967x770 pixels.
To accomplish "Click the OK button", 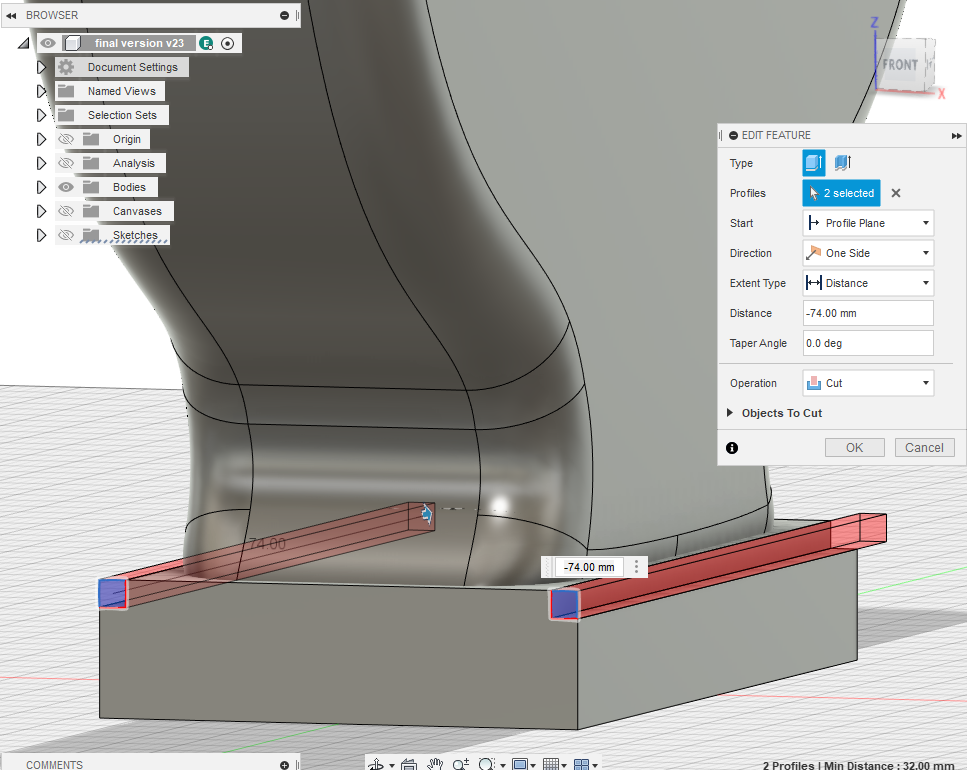I will click(x=855, y=448).
